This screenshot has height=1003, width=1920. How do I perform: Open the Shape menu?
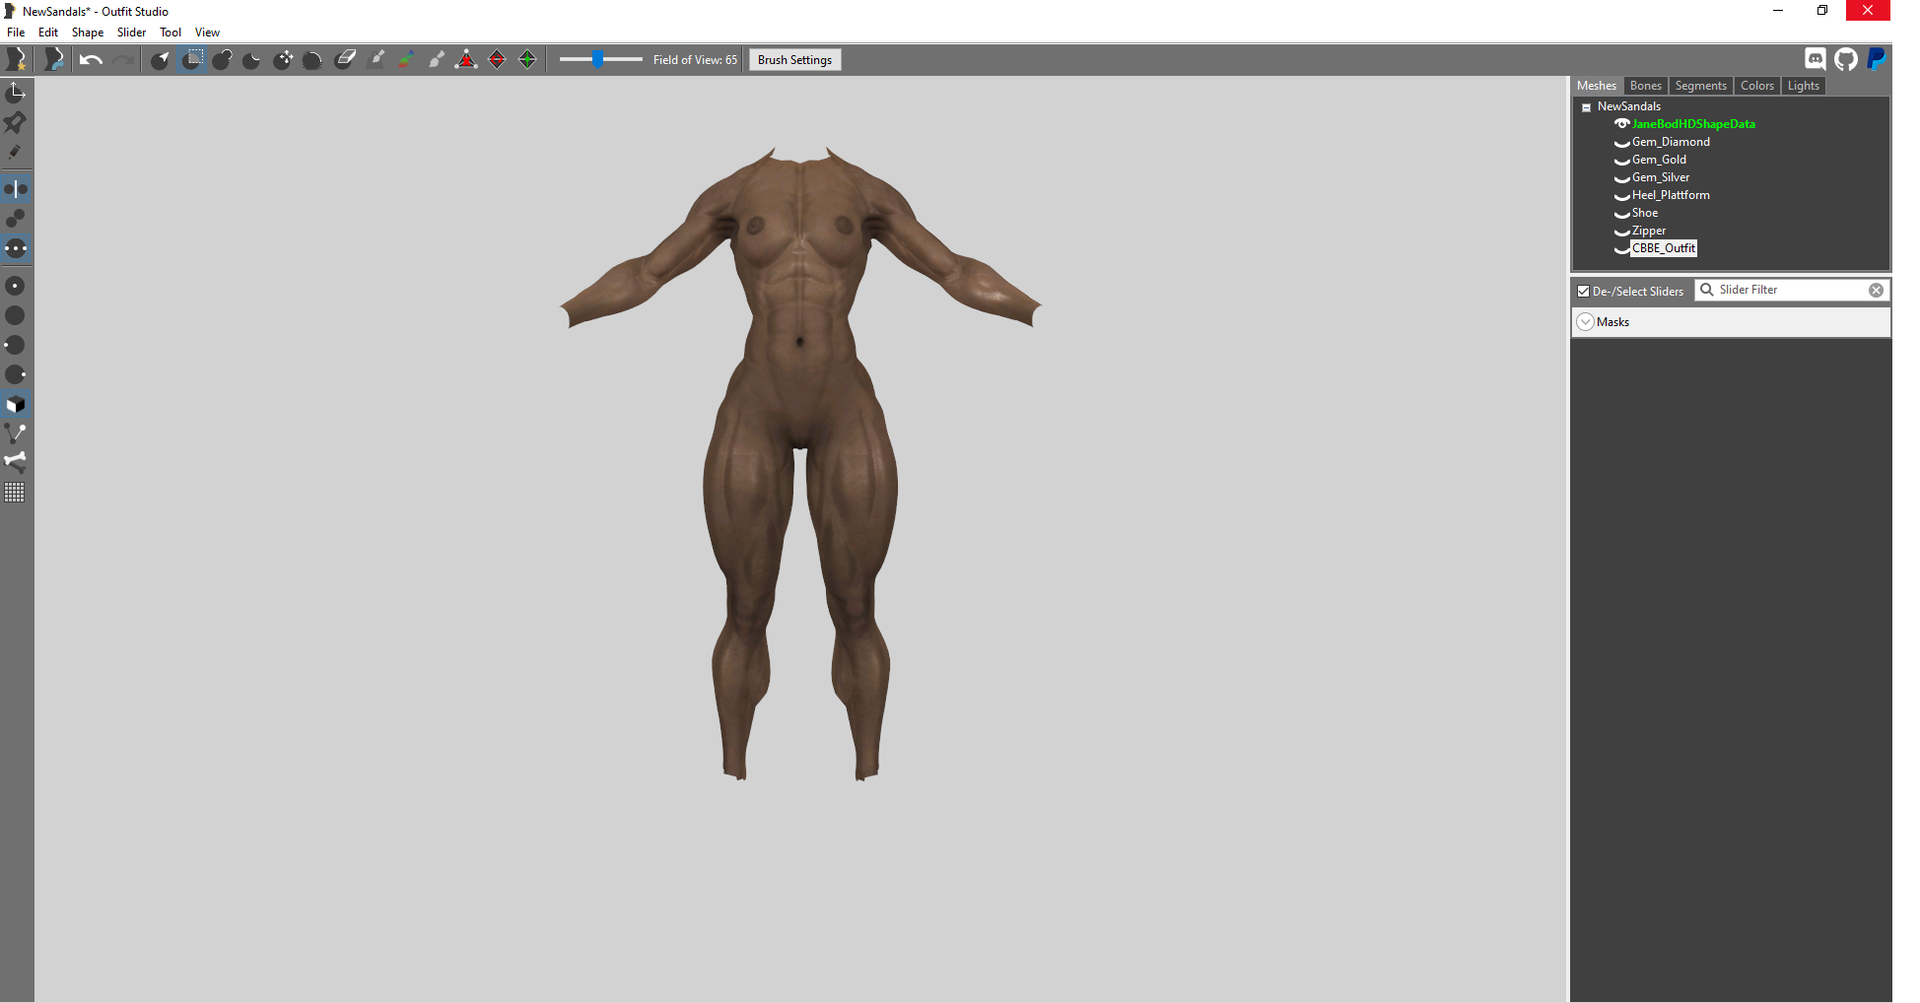87,32
